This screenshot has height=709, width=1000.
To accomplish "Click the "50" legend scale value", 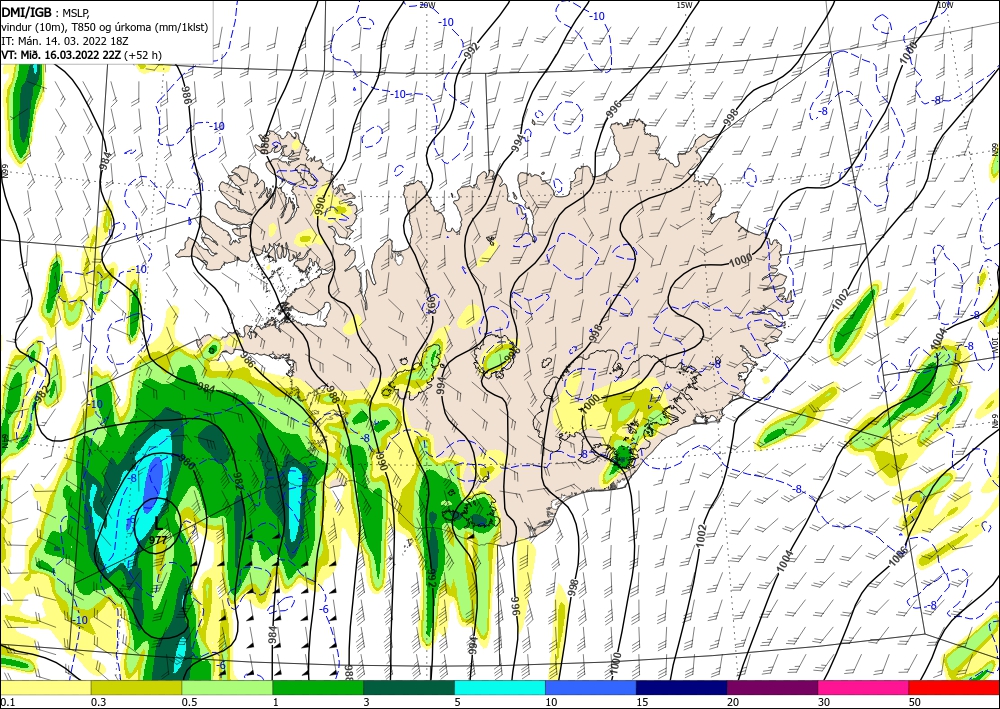I will click(915, 702).
